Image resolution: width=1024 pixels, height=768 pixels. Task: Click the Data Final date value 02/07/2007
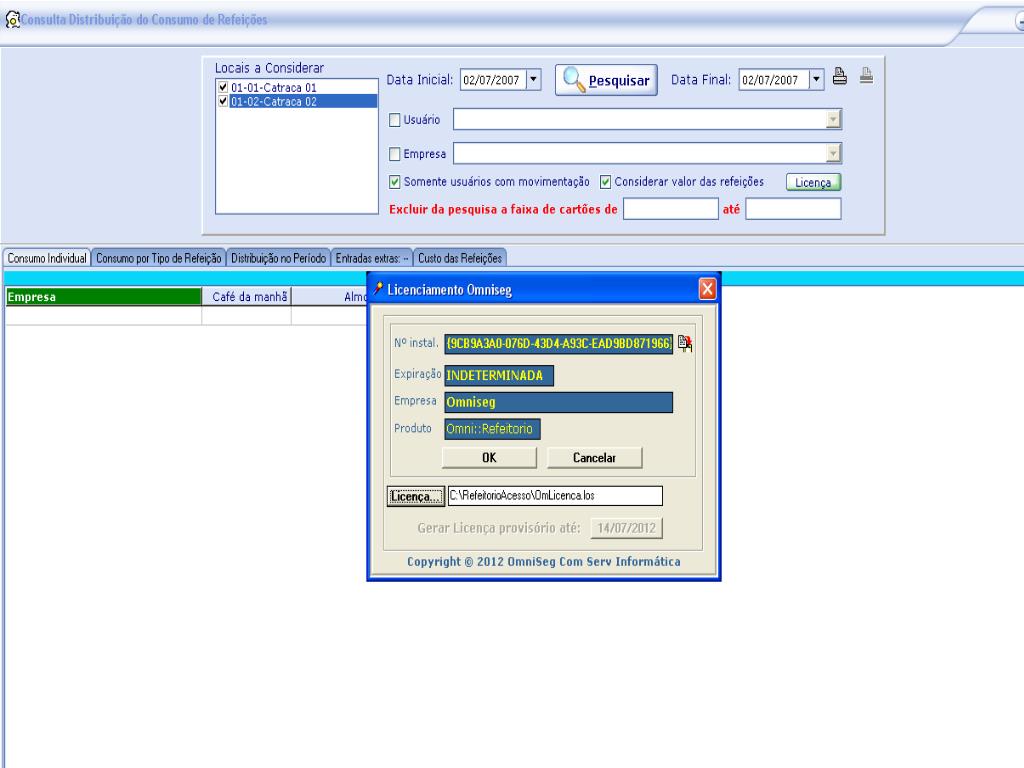click(x=770, y=80)
